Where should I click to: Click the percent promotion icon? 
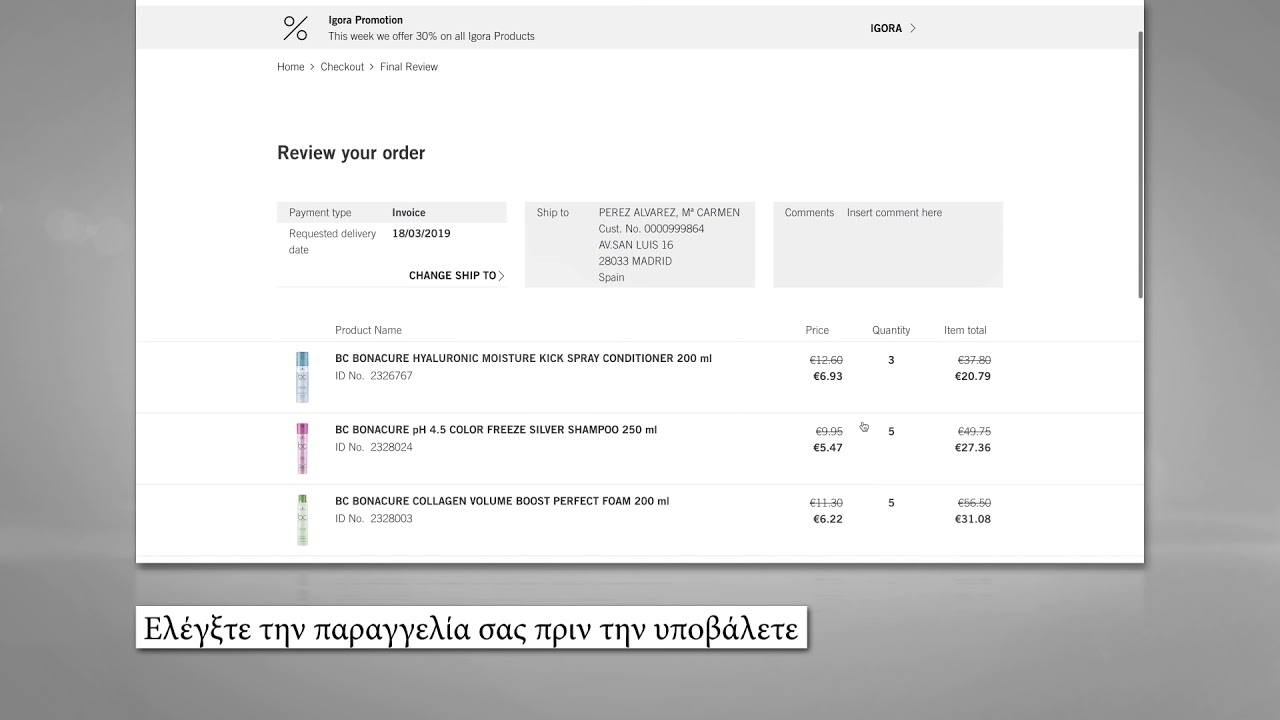pos(295,28)
